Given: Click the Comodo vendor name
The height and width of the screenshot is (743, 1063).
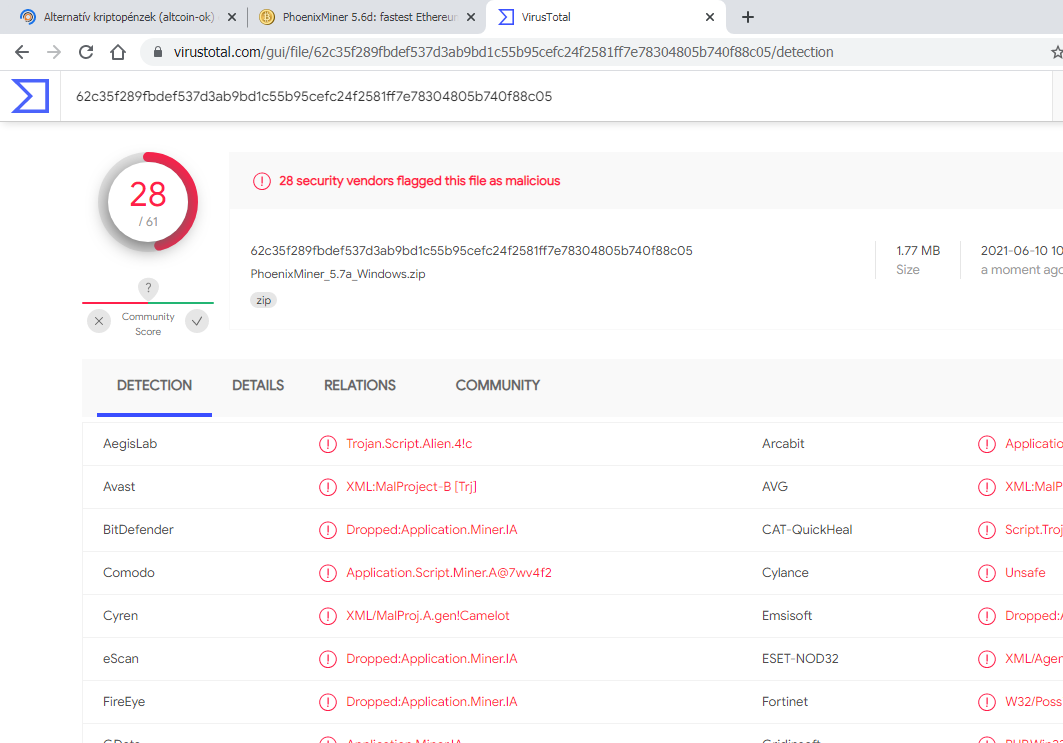Looking at the screenshot, I should [129, 573].
